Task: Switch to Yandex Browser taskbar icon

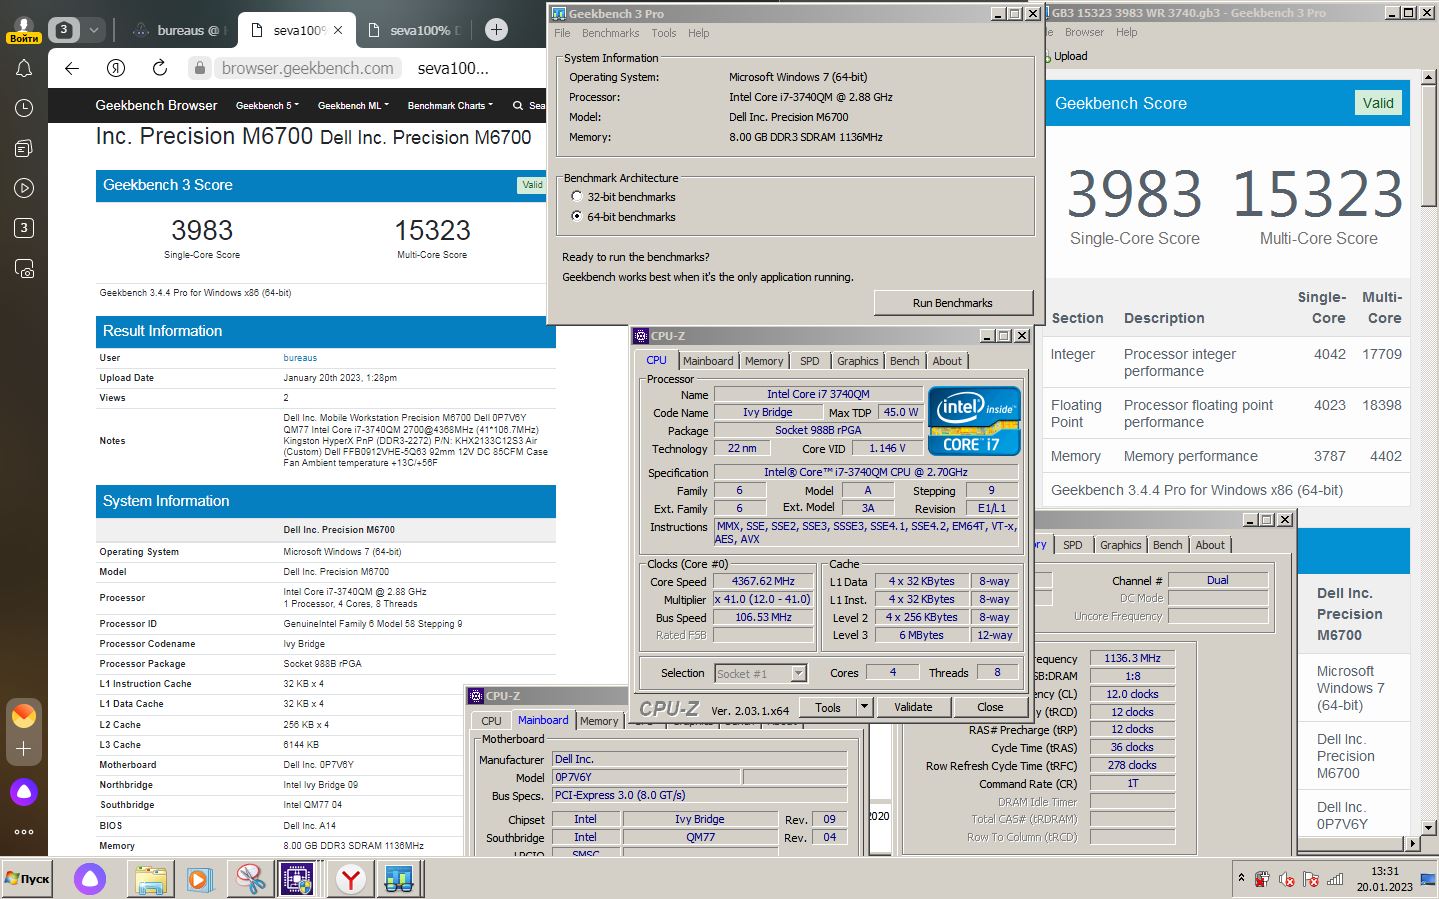Action: coord(351,879)
